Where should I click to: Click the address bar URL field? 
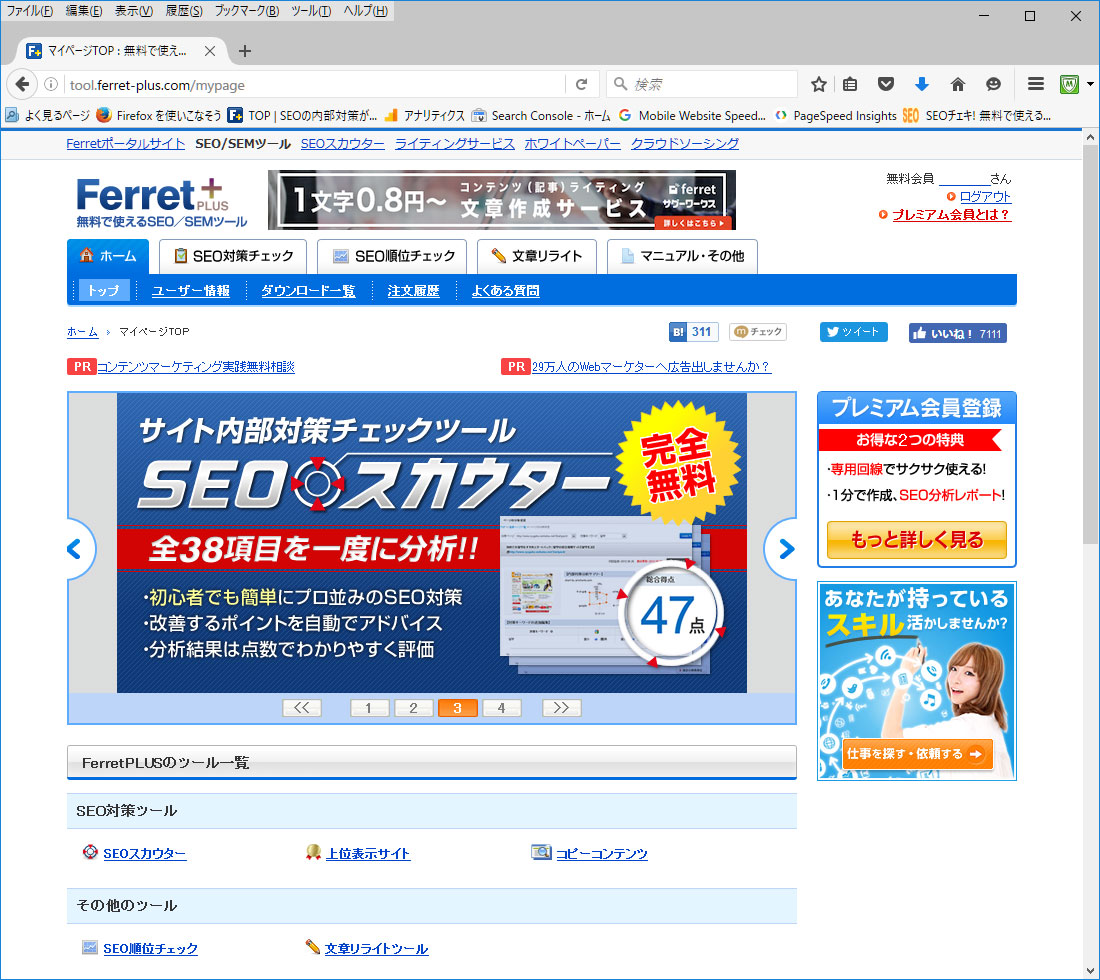click(x=314, y=85)
